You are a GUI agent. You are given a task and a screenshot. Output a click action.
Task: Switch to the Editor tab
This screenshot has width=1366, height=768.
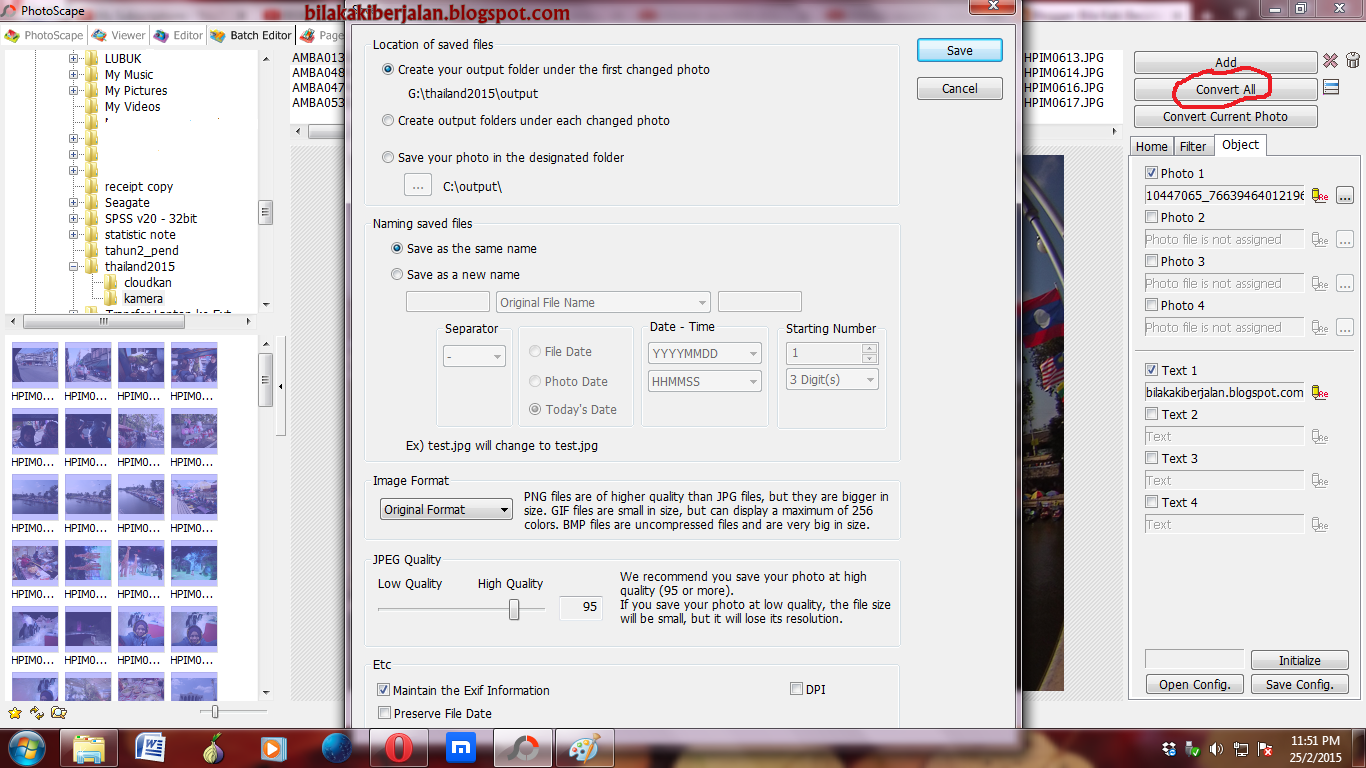point(178,35)
